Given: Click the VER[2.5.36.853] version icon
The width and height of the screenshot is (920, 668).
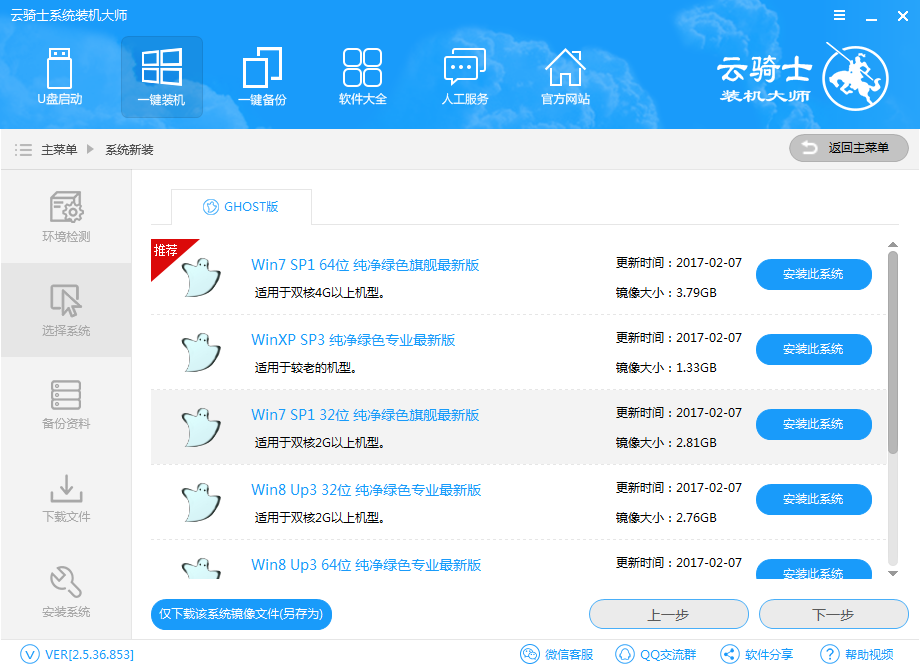Looking at the screenshot, I should tap(29, 655).
